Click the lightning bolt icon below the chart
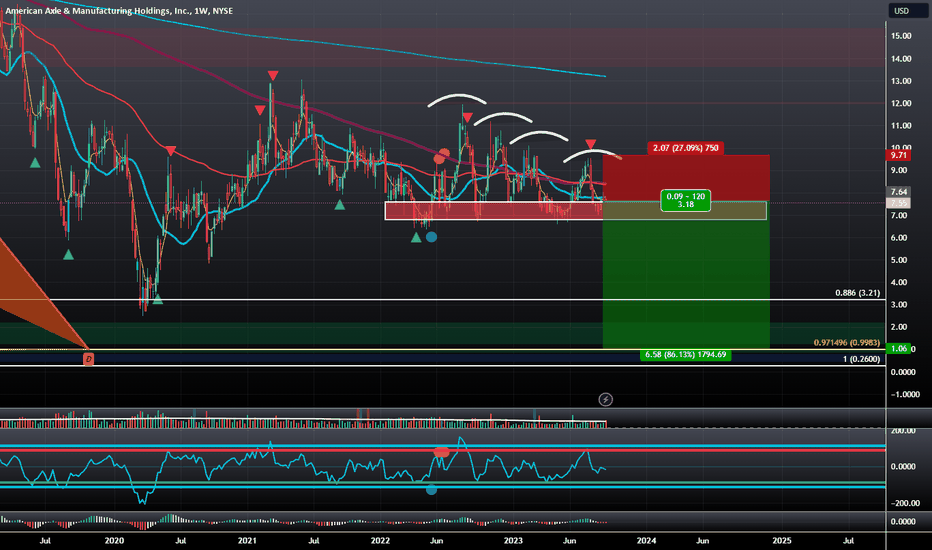The image size is (932, 550). (605, 400)
